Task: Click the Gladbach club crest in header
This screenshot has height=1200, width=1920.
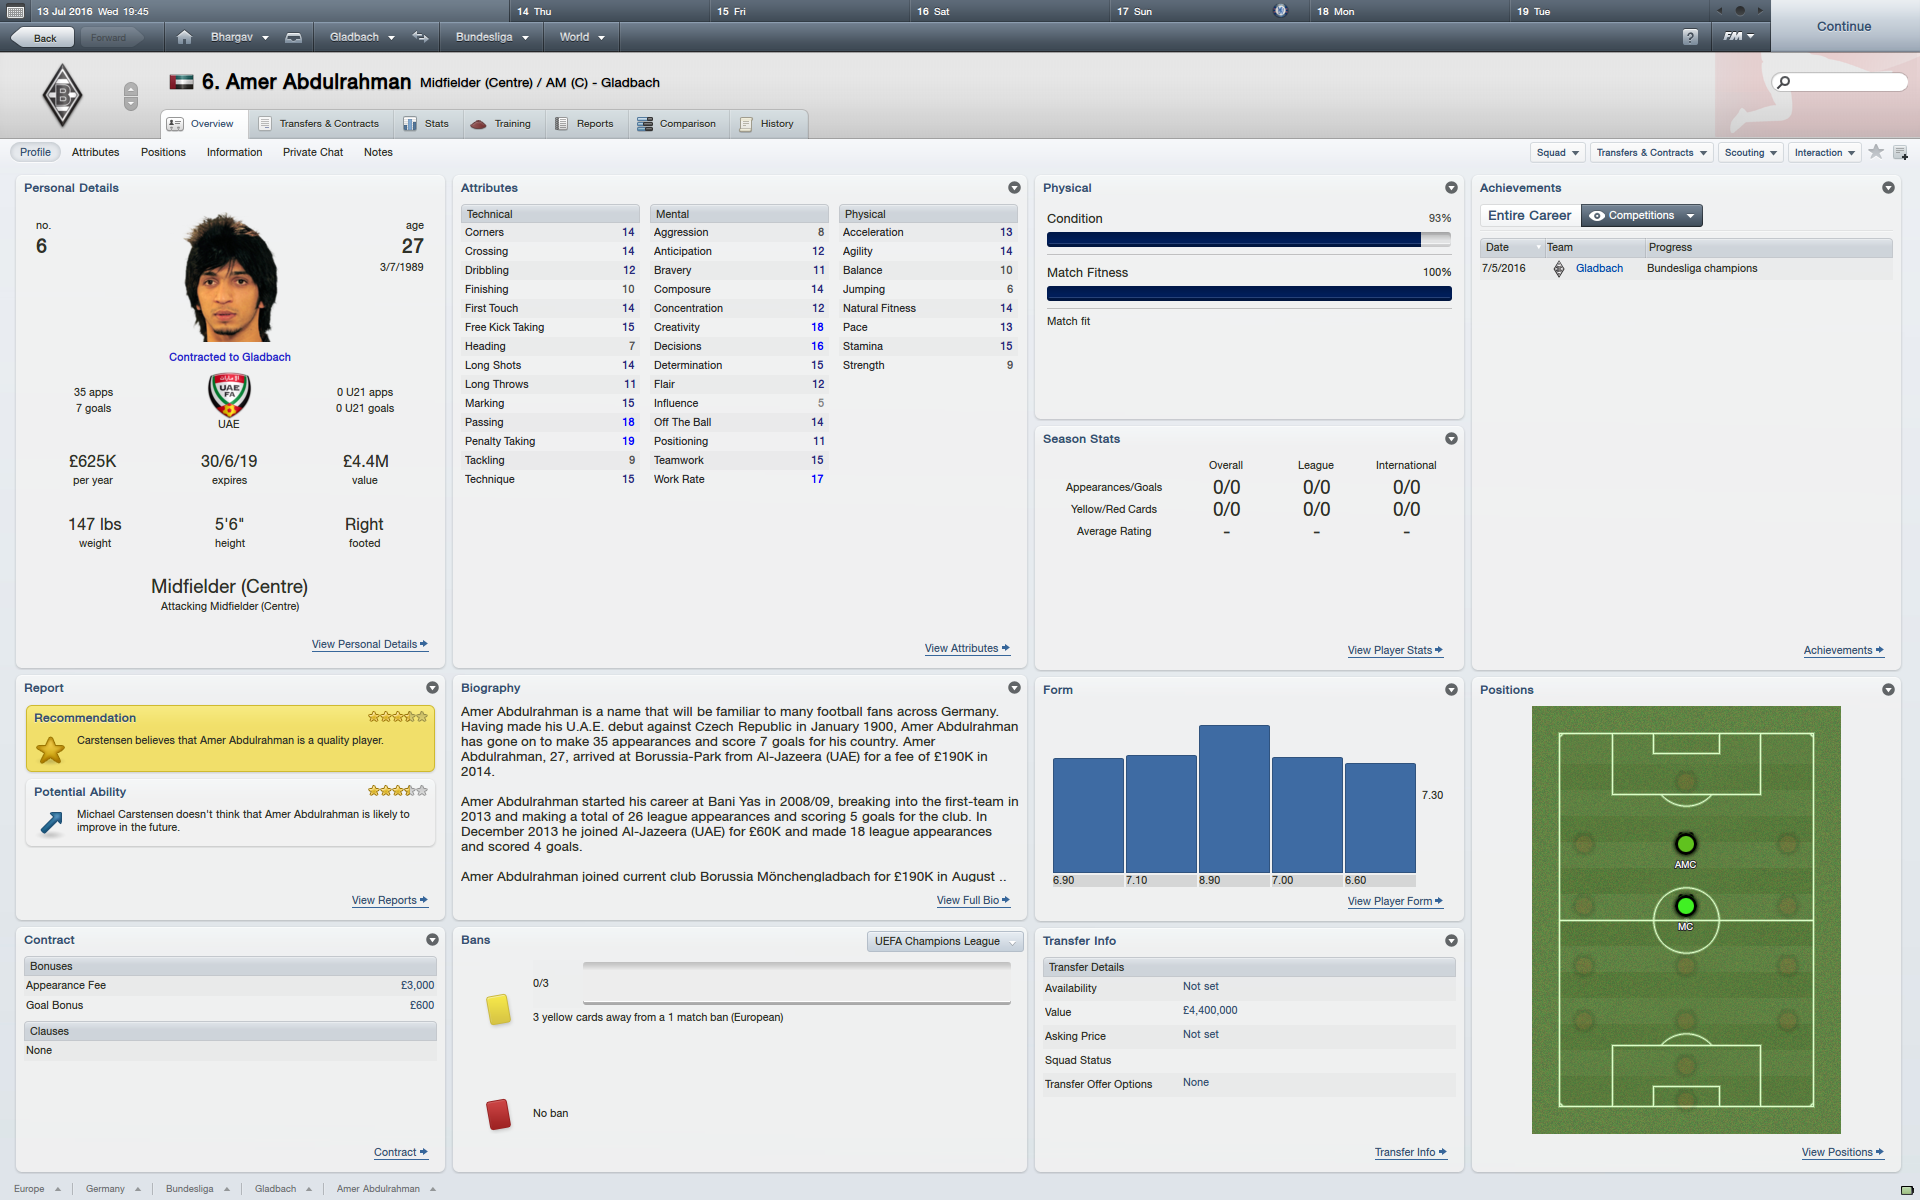Action: tap(62, 95)
